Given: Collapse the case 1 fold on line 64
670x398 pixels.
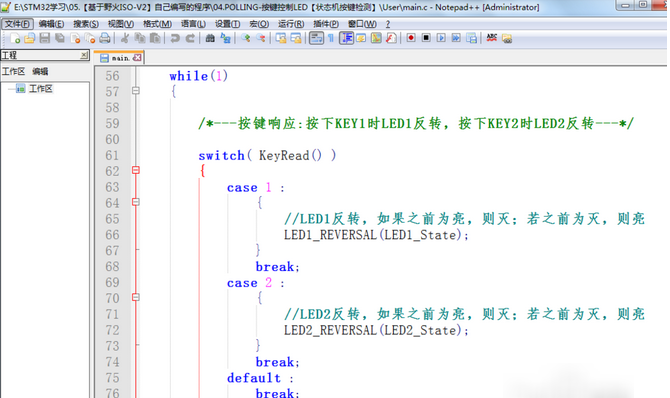Looking at the screenshot, I should click(135, 202).
